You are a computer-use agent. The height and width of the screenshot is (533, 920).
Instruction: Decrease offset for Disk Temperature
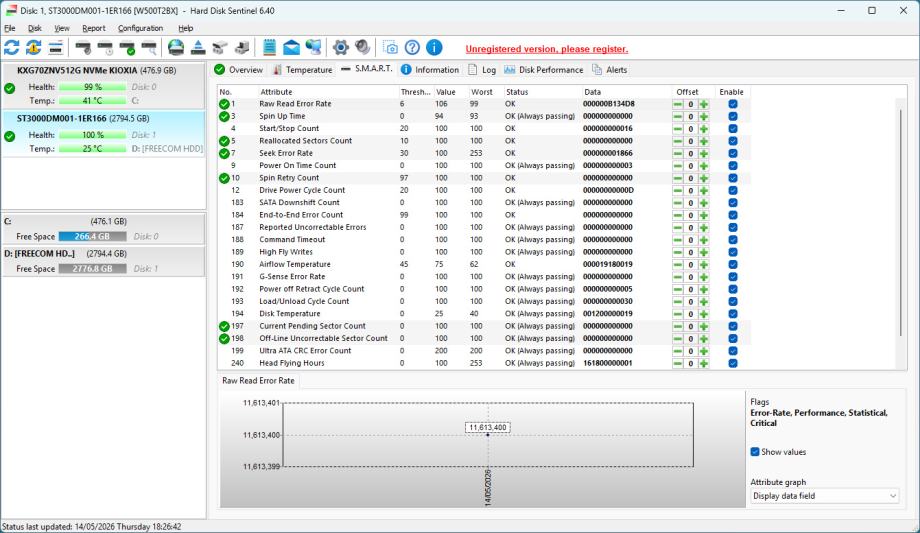click(678, 314)
